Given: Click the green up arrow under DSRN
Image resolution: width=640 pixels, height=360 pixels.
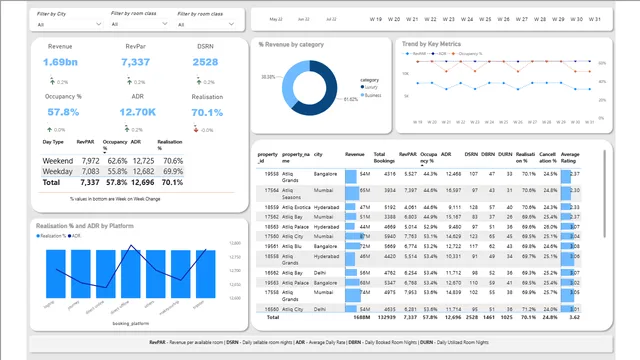Looking at the screenshot, I should (199, 82).
